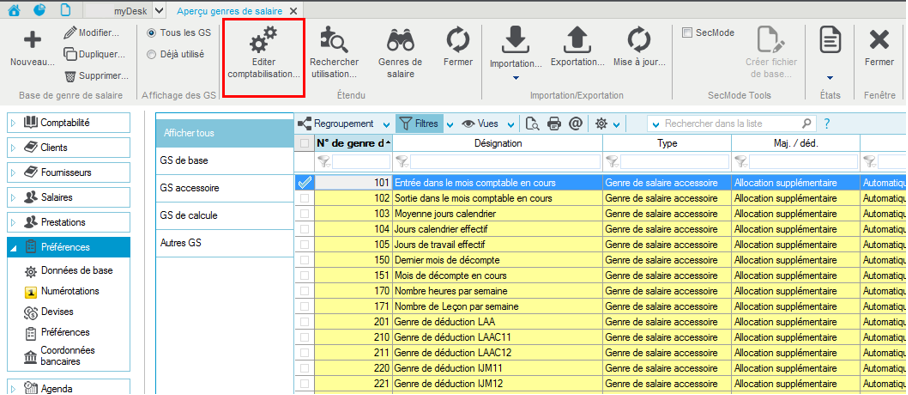Screen dimensions: 908x395
Task: Open Vues dropdown chevron
Action: click(510, 124)
